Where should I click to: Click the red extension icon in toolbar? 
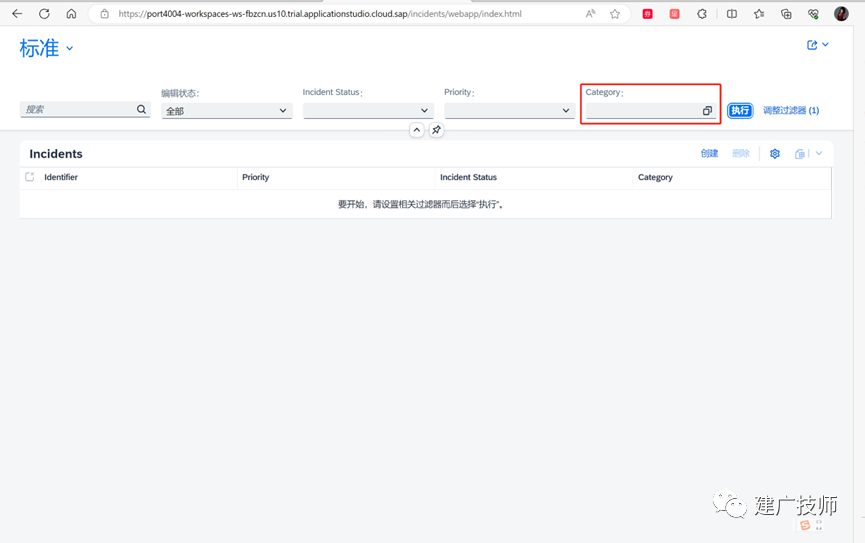pyautogui.click(x=648, y=14)
